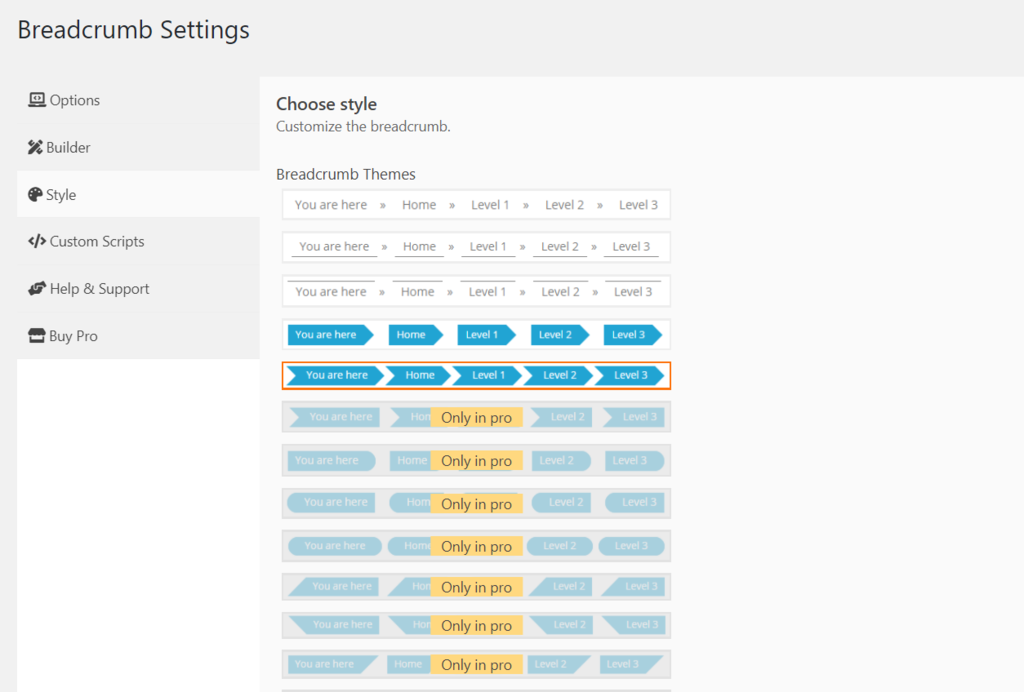Go to the Help & Support page

[x=97, y=288]
